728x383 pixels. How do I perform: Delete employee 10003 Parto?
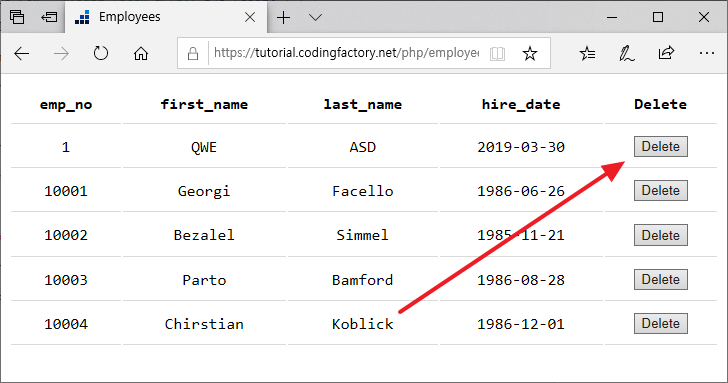tap(661, 279)
